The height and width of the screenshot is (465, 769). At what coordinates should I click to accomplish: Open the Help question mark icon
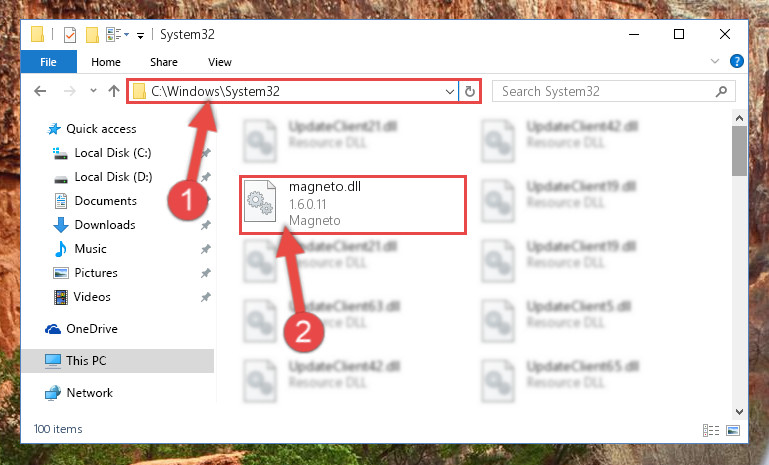pos(736,61)
